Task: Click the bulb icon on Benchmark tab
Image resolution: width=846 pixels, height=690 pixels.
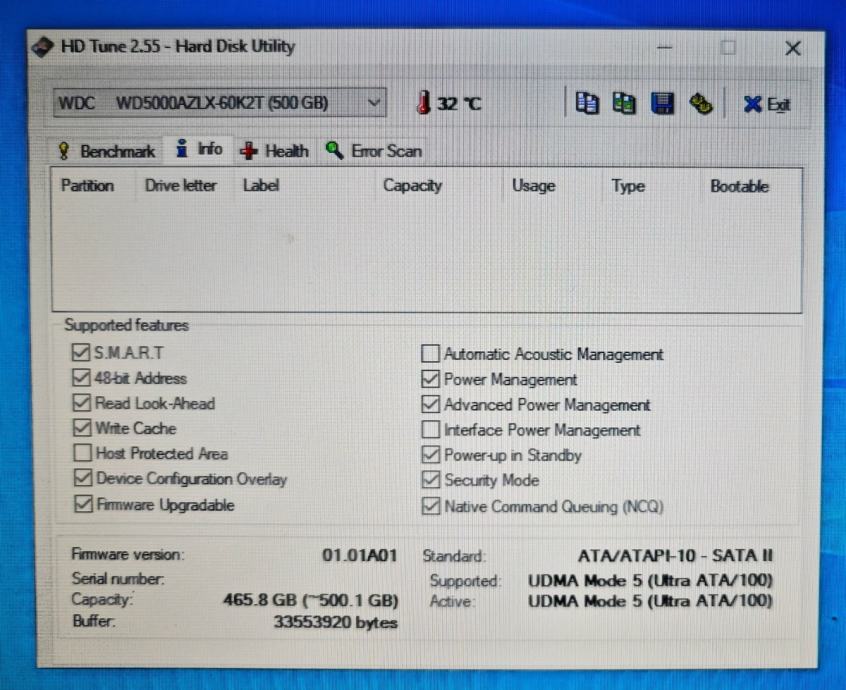Action: click(64, 151)
